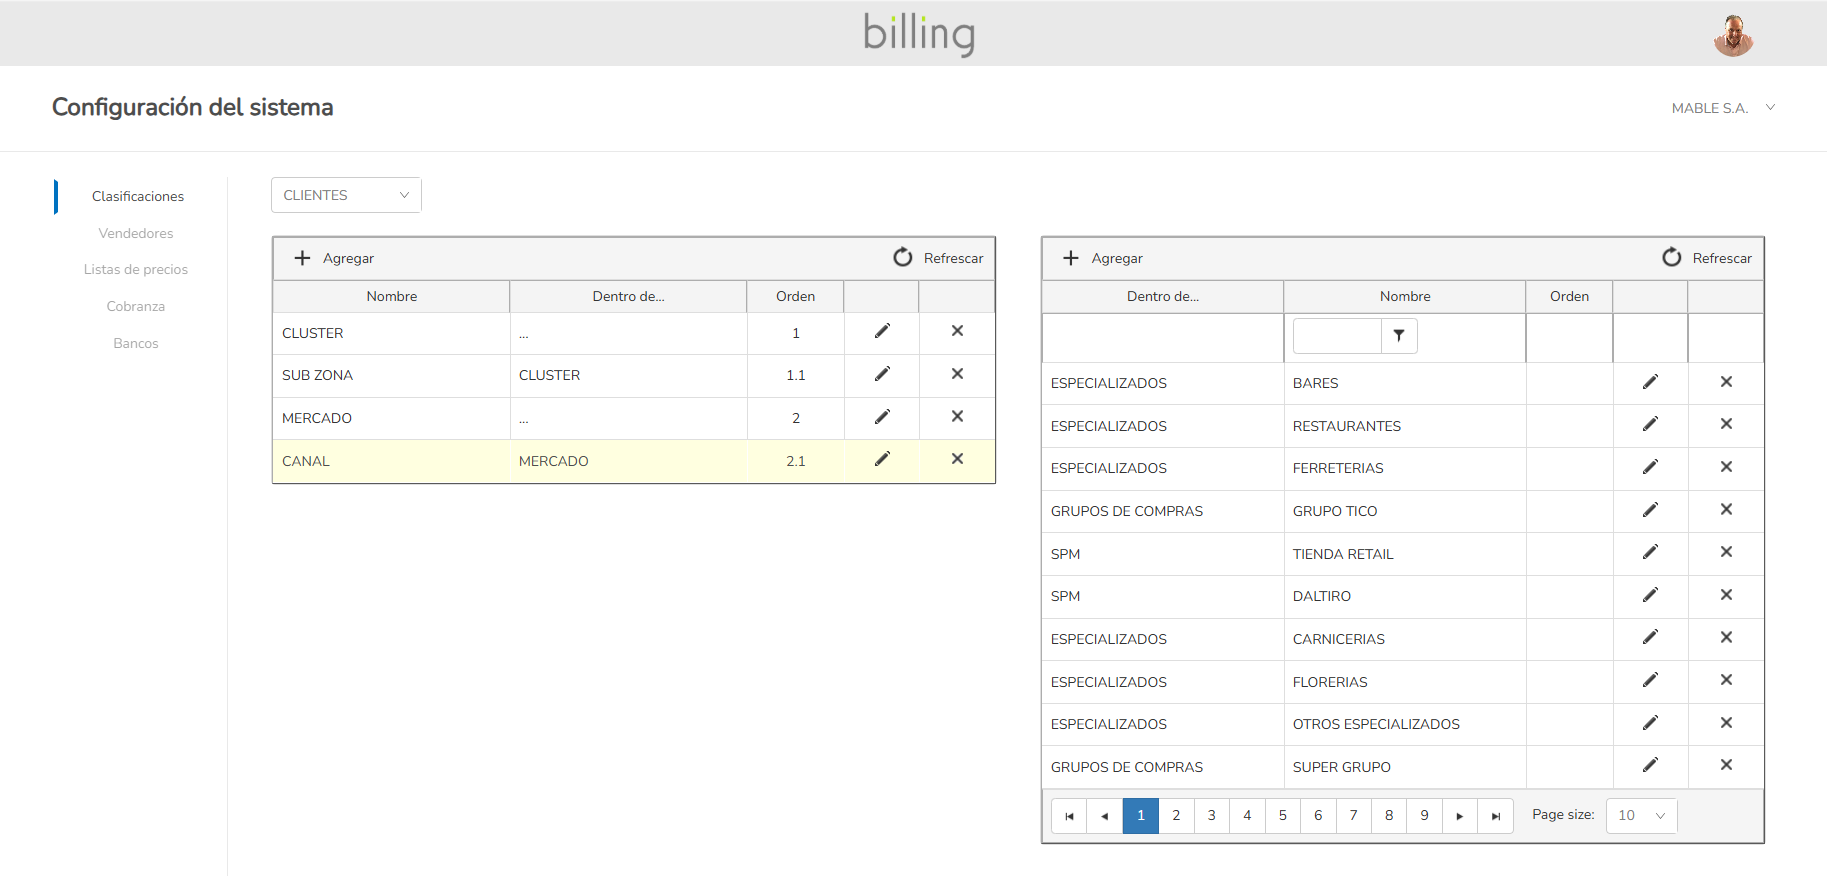
Task: Click the Nombre filter text field
Action: [1337, 336]
